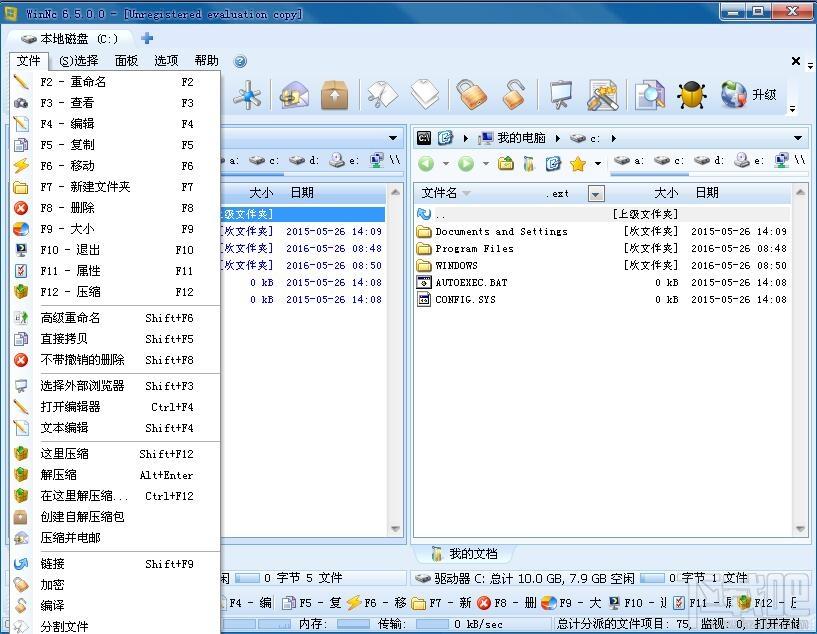Image resolution: width=817 pixels, height=634 pixels.
Task: Select the WINDOWS folder
Action: [603, 265]
